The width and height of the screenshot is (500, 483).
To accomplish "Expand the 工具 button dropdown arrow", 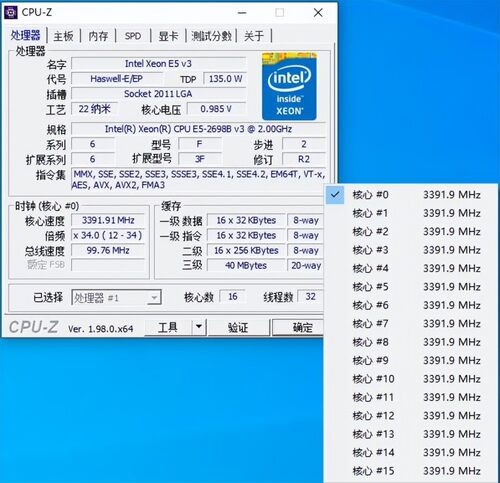I will [x=199, y=327].
